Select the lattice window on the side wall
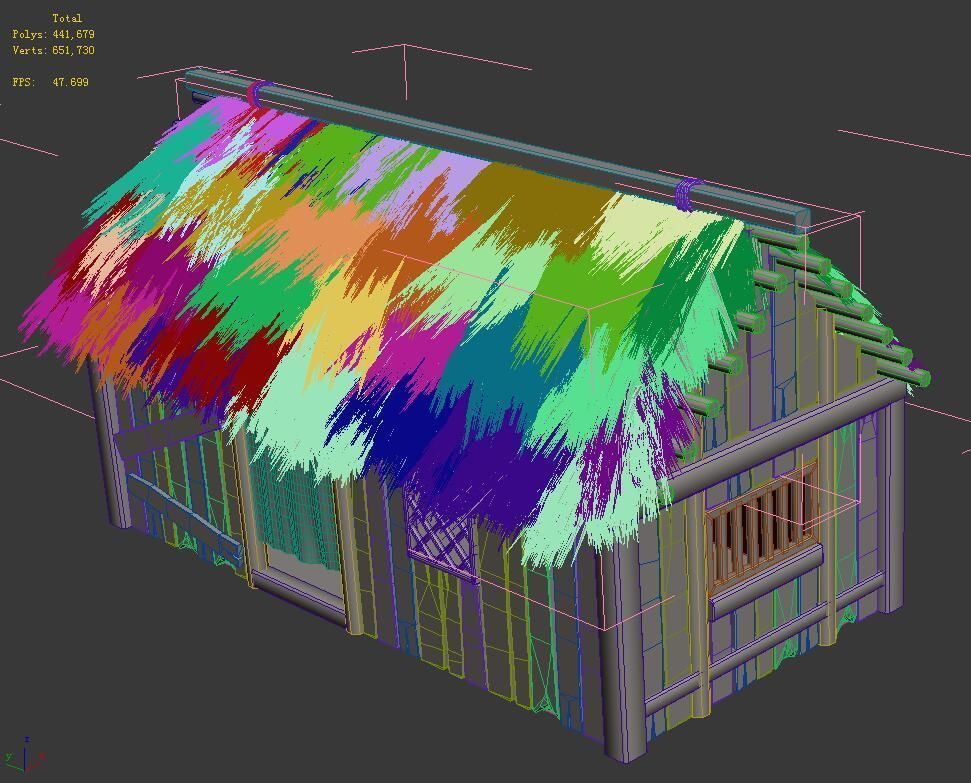This screenshot has height=783, width=971. click(441, 534)
